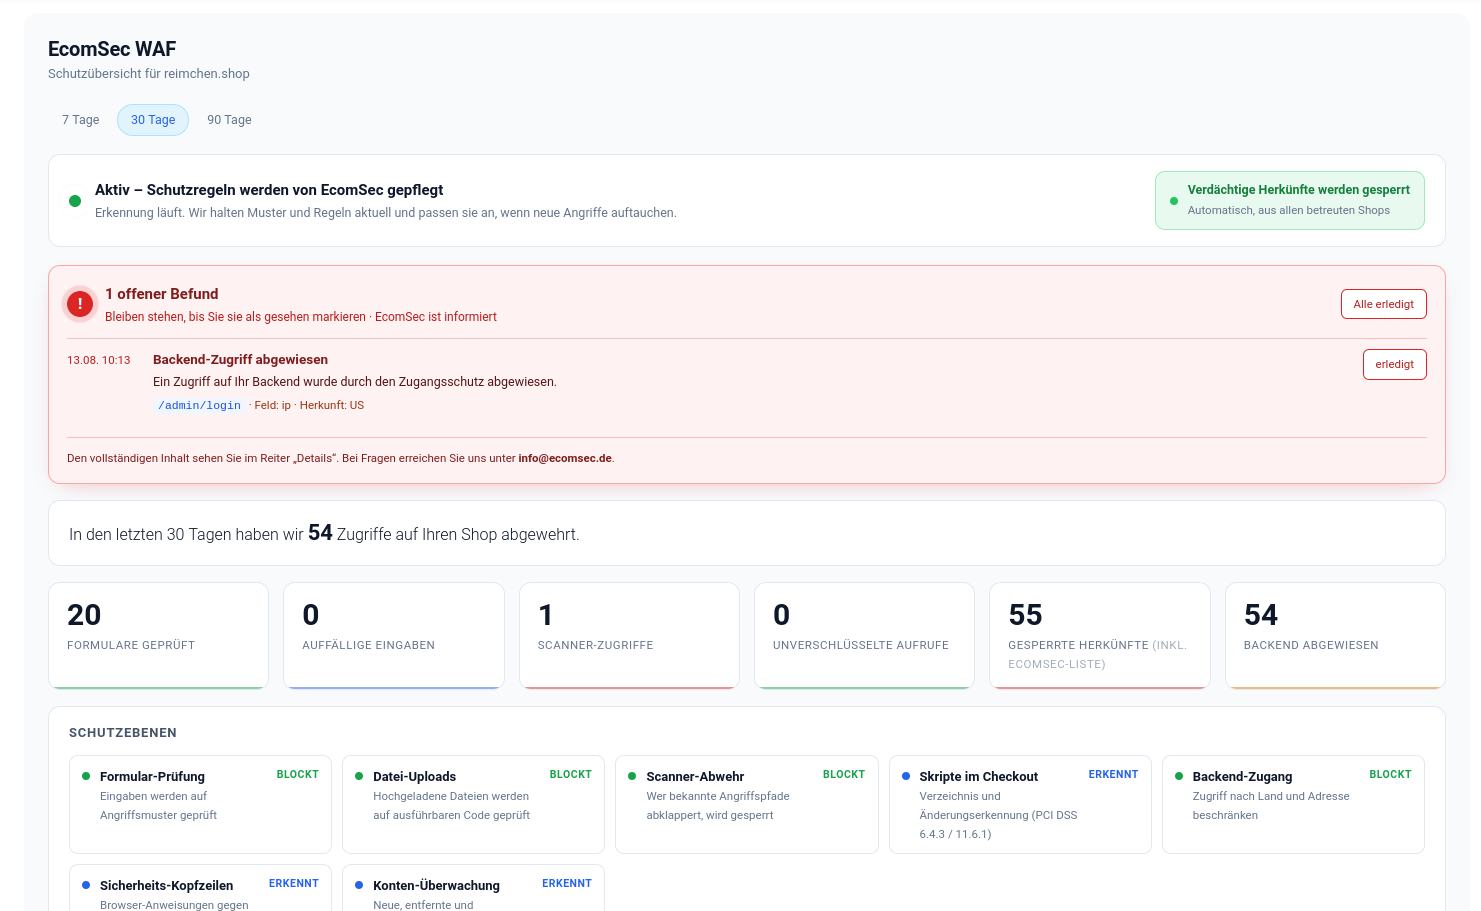Click the blue dot beside Skripte im Checkout

coord(906,776)
